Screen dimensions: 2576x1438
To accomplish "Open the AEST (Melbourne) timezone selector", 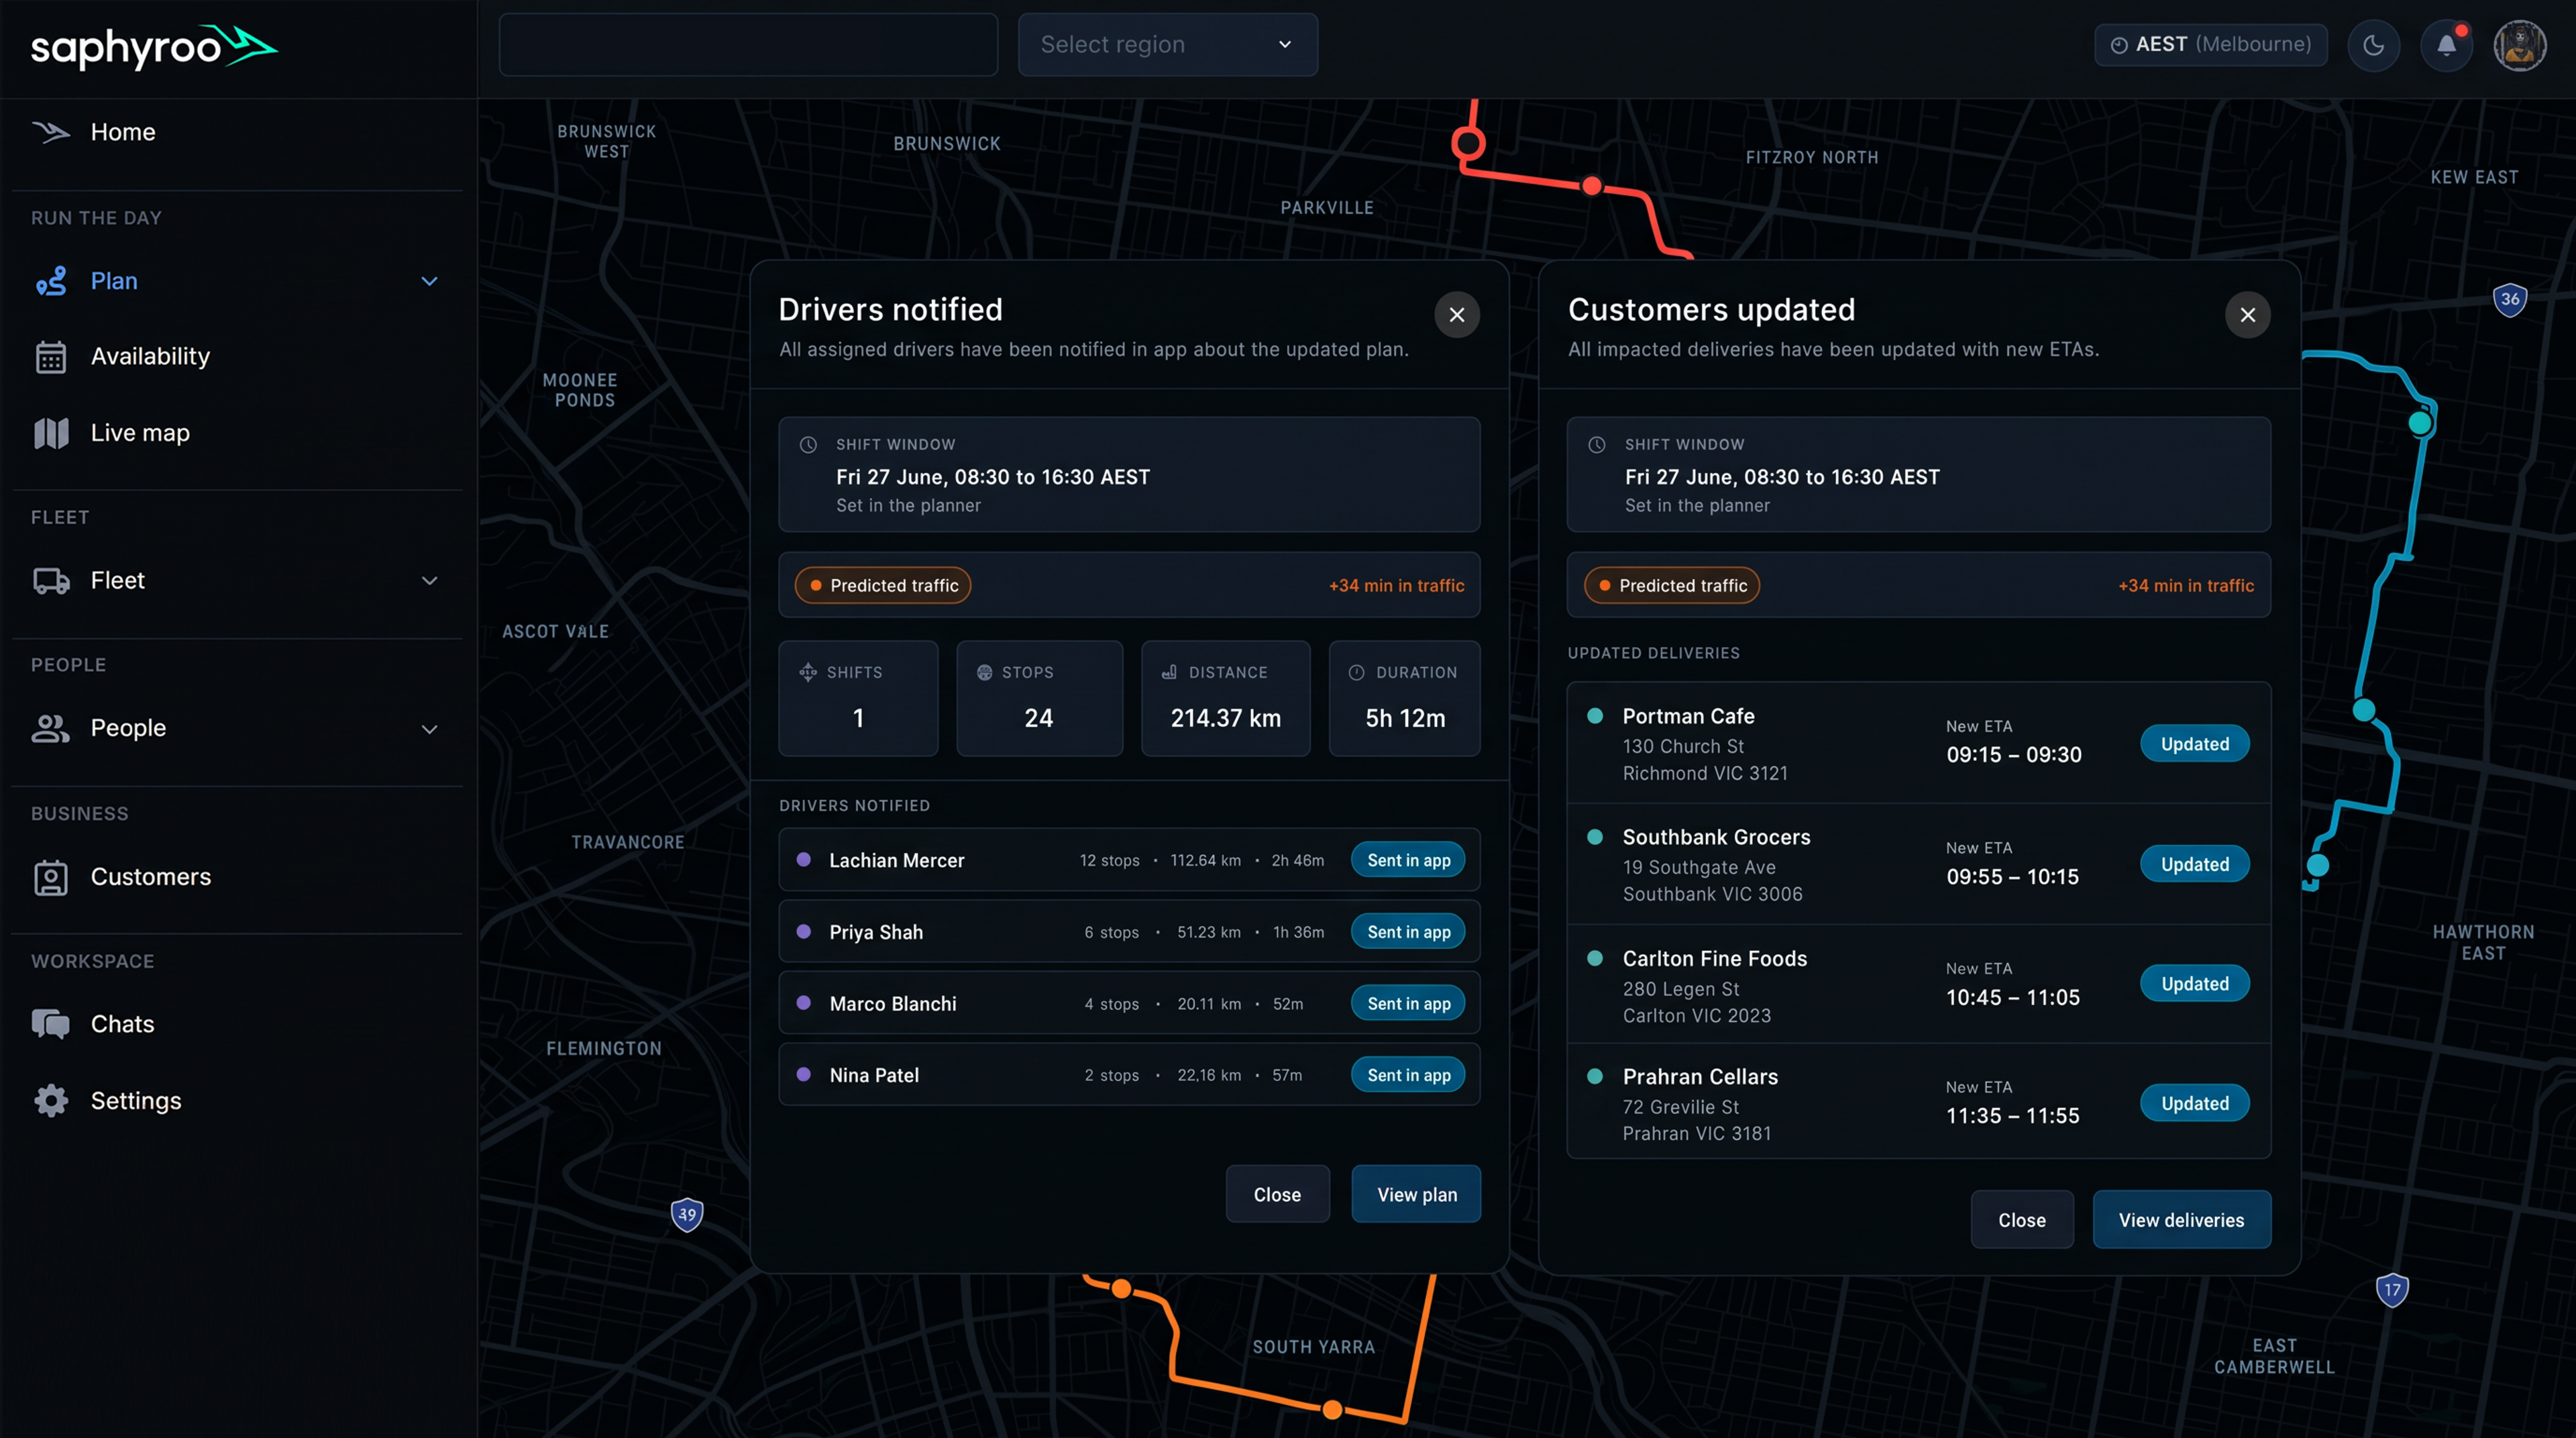I will point(2210,45).
